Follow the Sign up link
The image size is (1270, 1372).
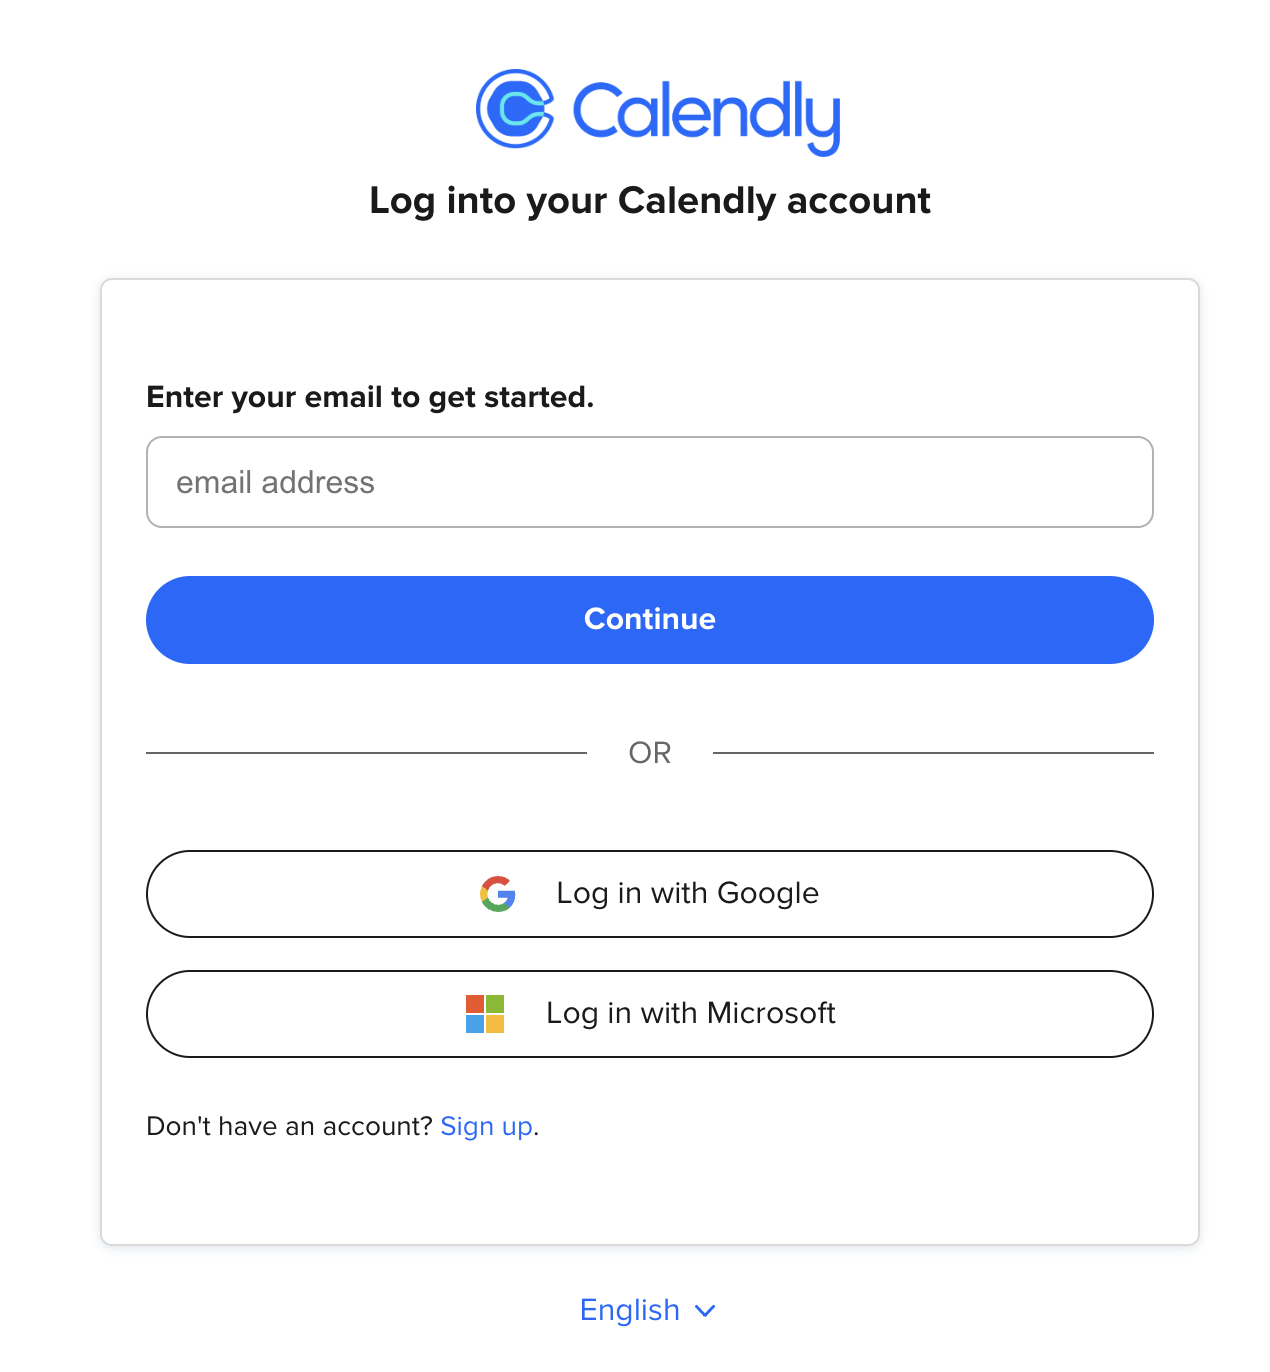(x=486, y=1127)
